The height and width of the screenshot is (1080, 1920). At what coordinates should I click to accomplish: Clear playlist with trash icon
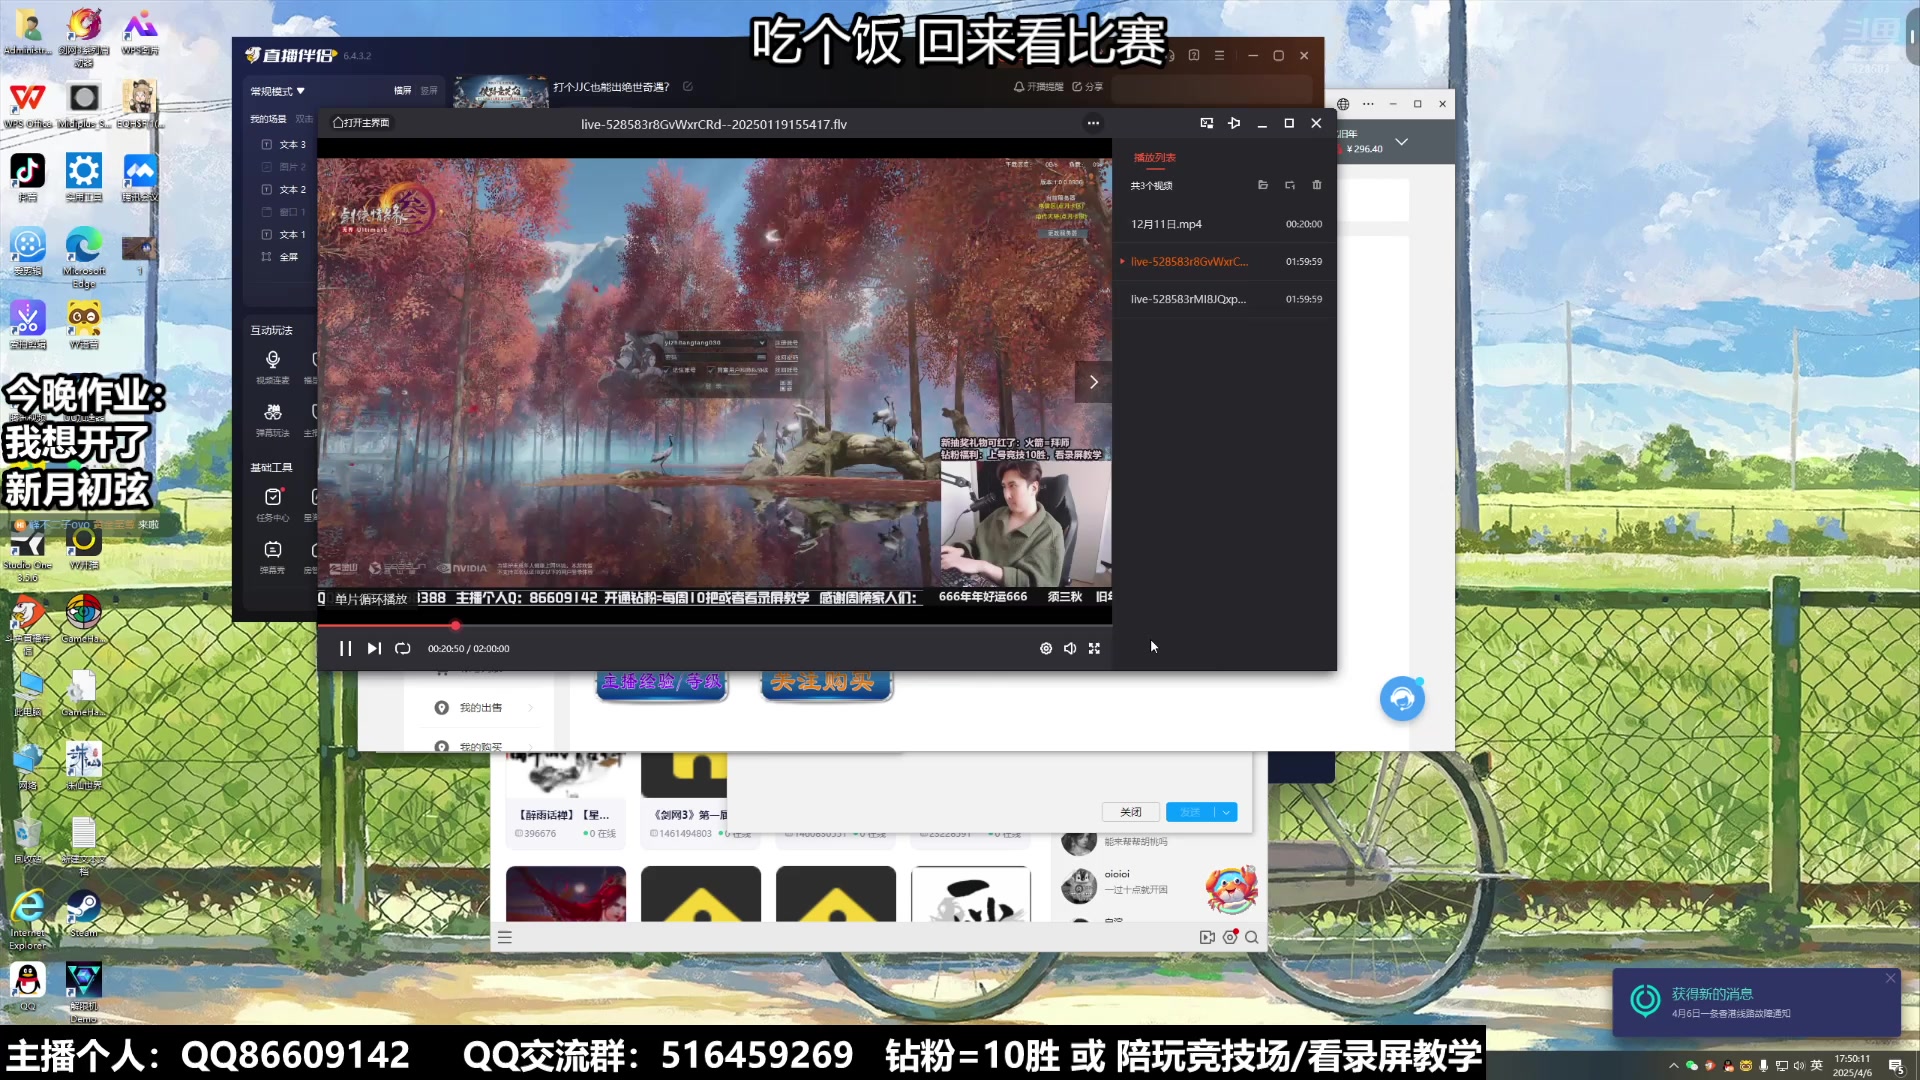click(x=1317, y=185)
